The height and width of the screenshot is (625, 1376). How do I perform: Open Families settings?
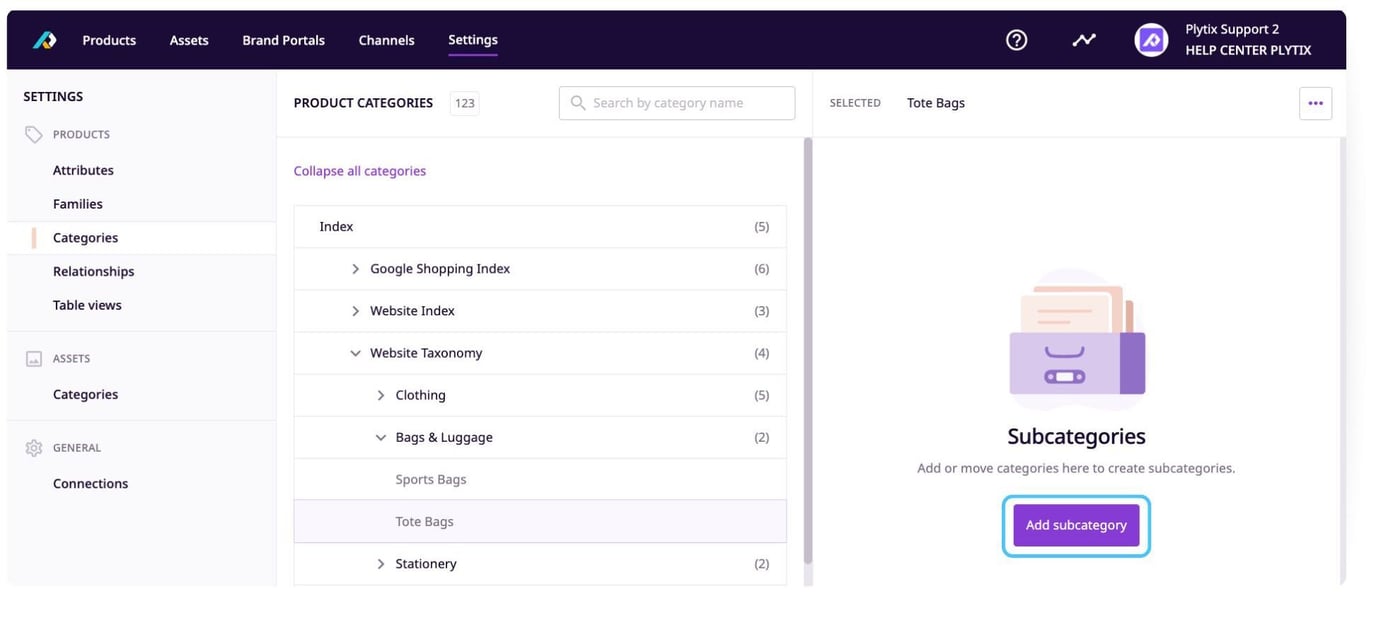(x=78, y=204)
